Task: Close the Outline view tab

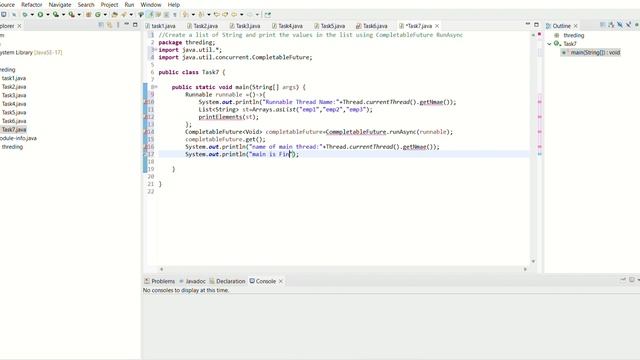Action: [x=576, y=26]
